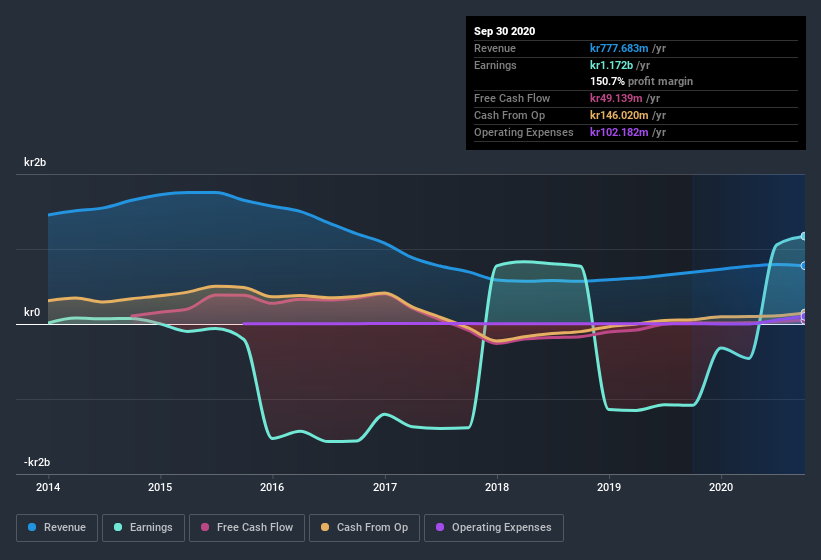Click the Earnings endpoint marker on chart

804,236
